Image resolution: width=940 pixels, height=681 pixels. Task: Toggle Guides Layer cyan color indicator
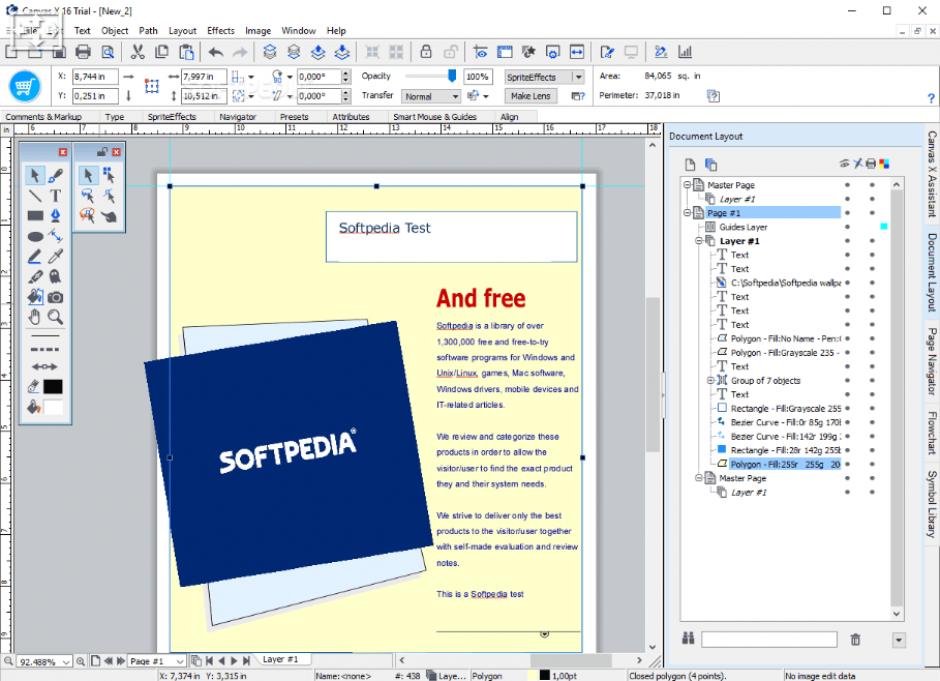click(x=884, y=227)
